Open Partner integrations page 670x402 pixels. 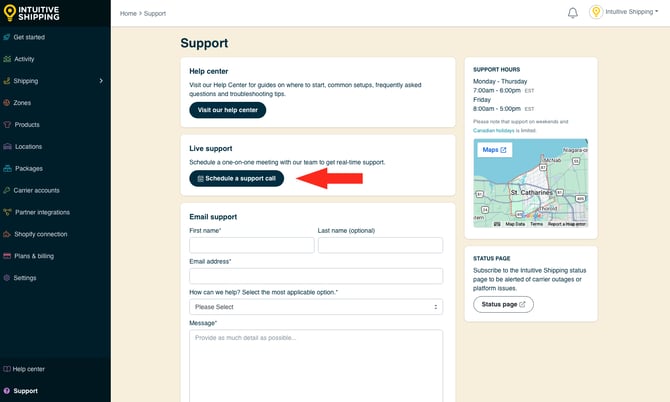pos(42,212)
